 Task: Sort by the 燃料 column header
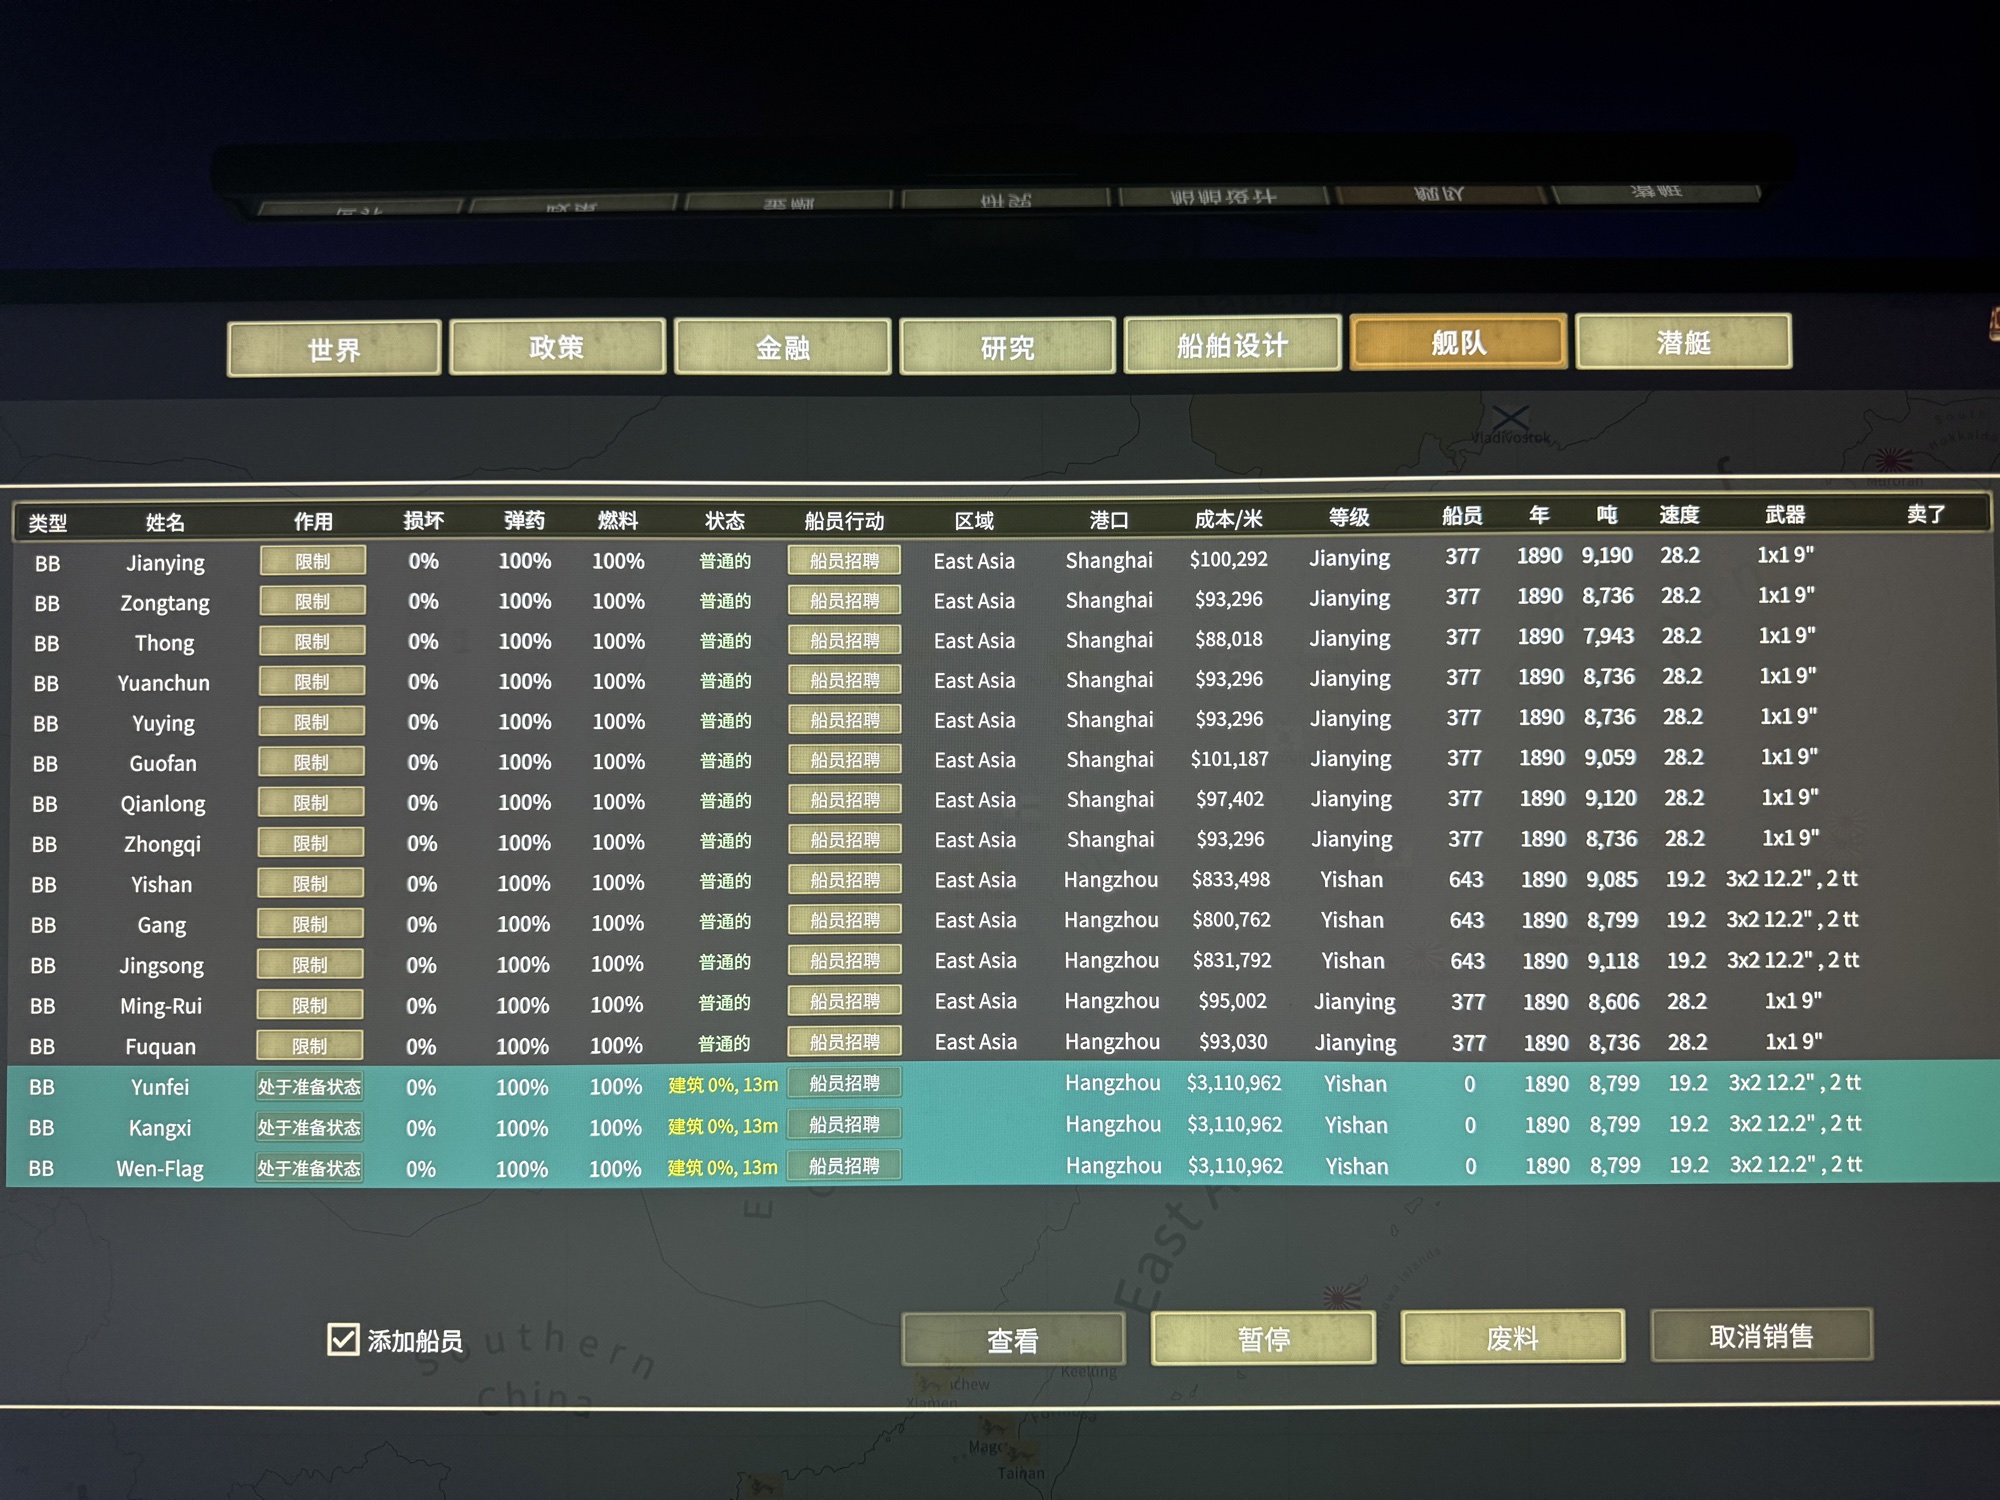(617, 520)
